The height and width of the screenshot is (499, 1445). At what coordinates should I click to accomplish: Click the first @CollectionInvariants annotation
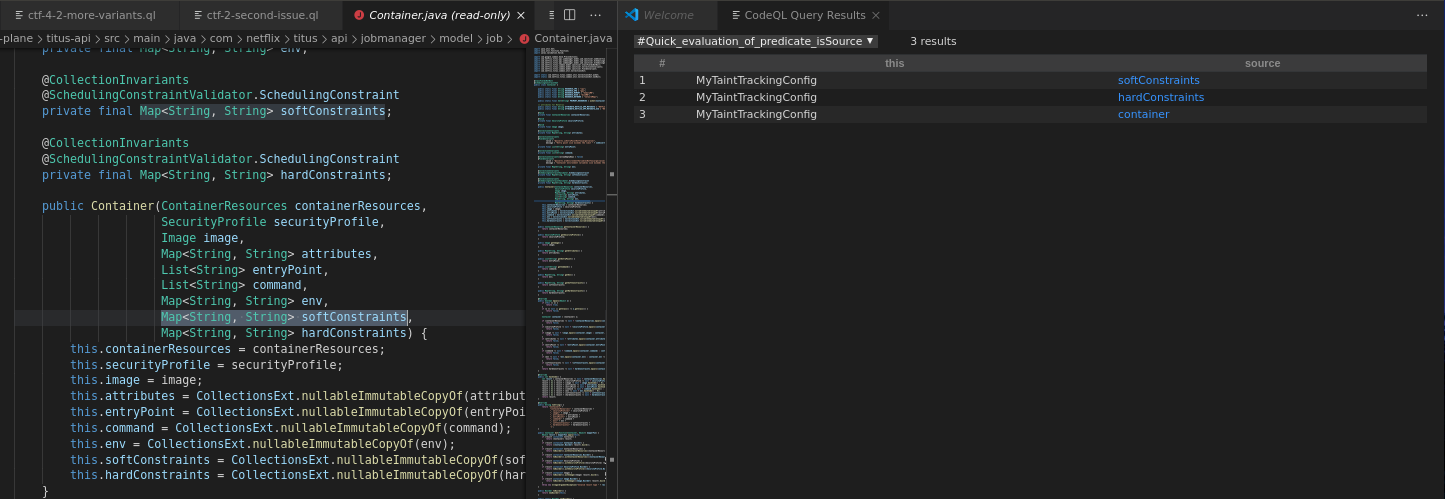(x=115, y=79)
